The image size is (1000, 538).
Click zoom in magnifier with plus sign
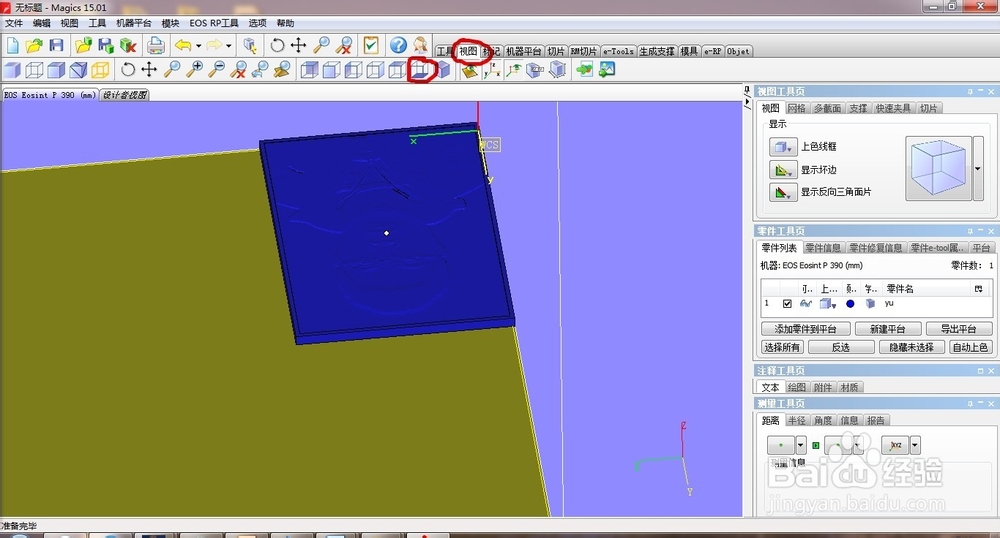click(195, 69)
